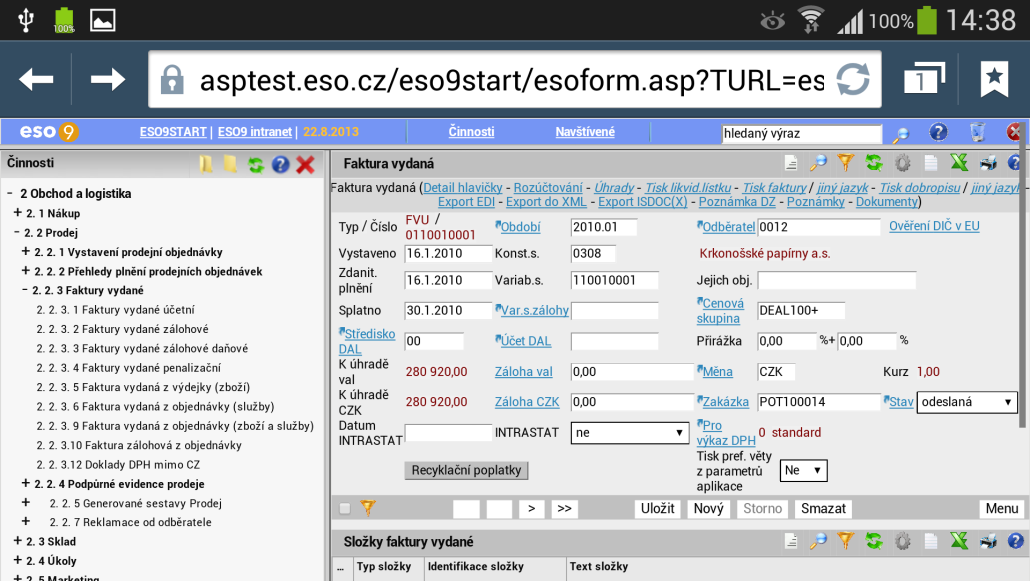This screenshot has height=581, width=1030.
Task: Click filter funnel in Složky faktury vydané toolbar
Action: [x=845, y=541]
